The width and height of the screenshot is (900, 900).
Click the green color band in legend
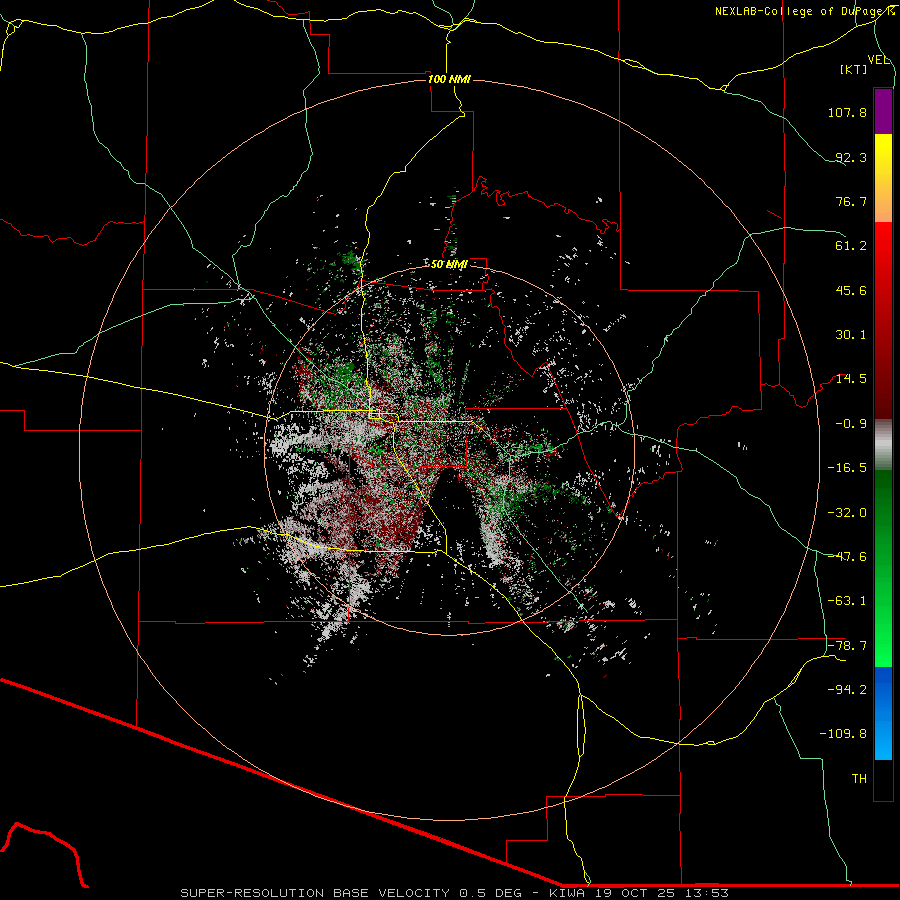(883, 568)
